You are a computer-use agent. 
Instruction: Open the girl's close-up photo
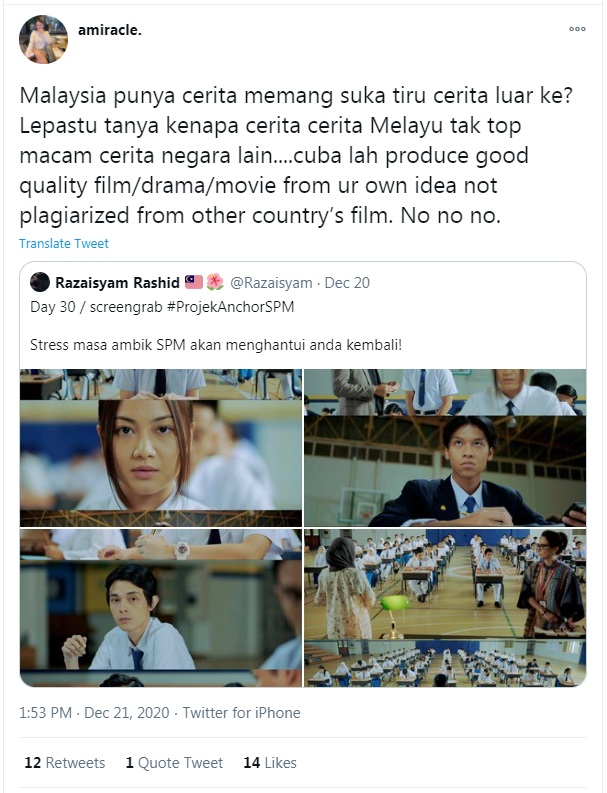coord(161,448)
